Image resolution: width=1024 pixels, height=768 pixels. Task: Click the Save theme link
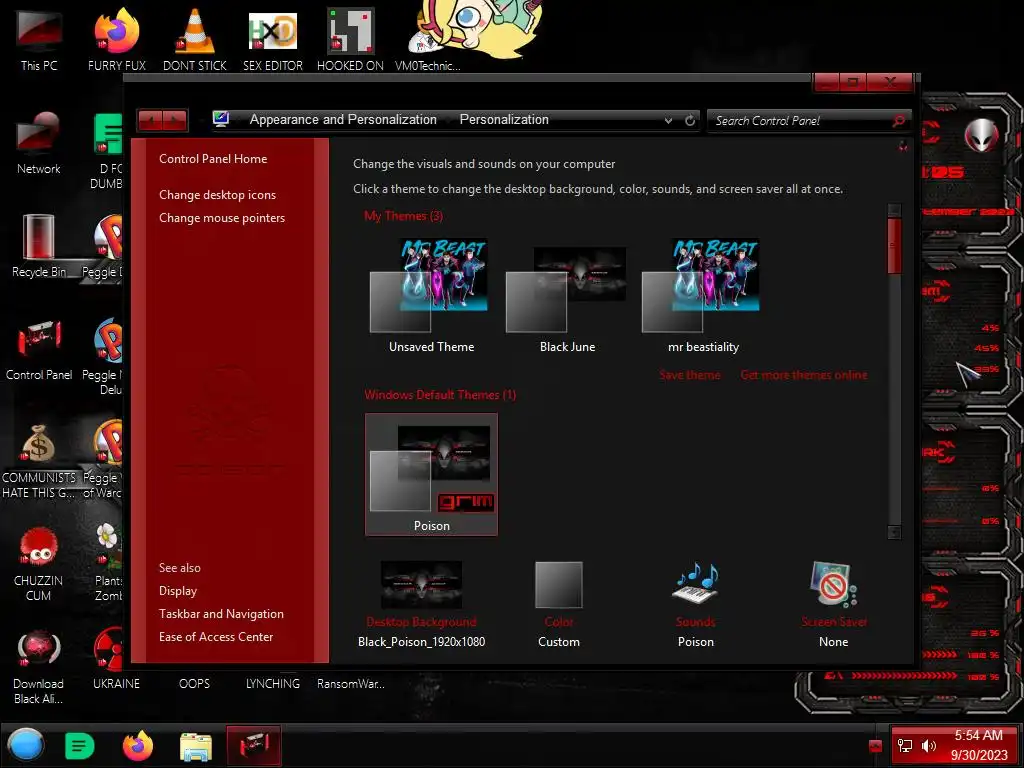point(690,375)
